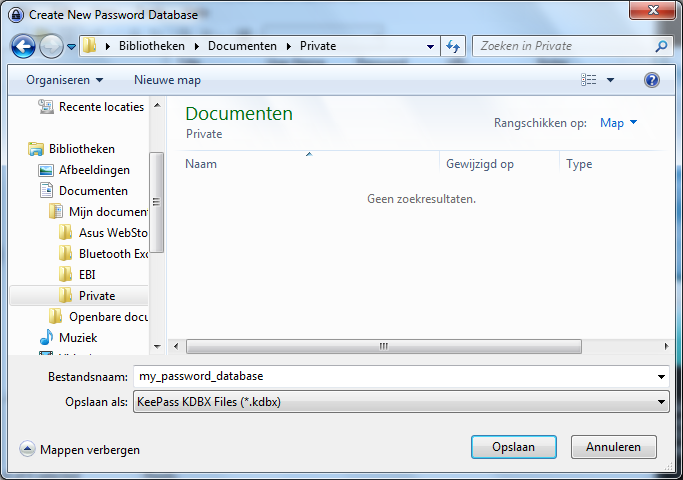This screenshot has height=480, width=683.
Task: Click the Mappen verbergen arrow icon
Action: click(x=27, y=450)
